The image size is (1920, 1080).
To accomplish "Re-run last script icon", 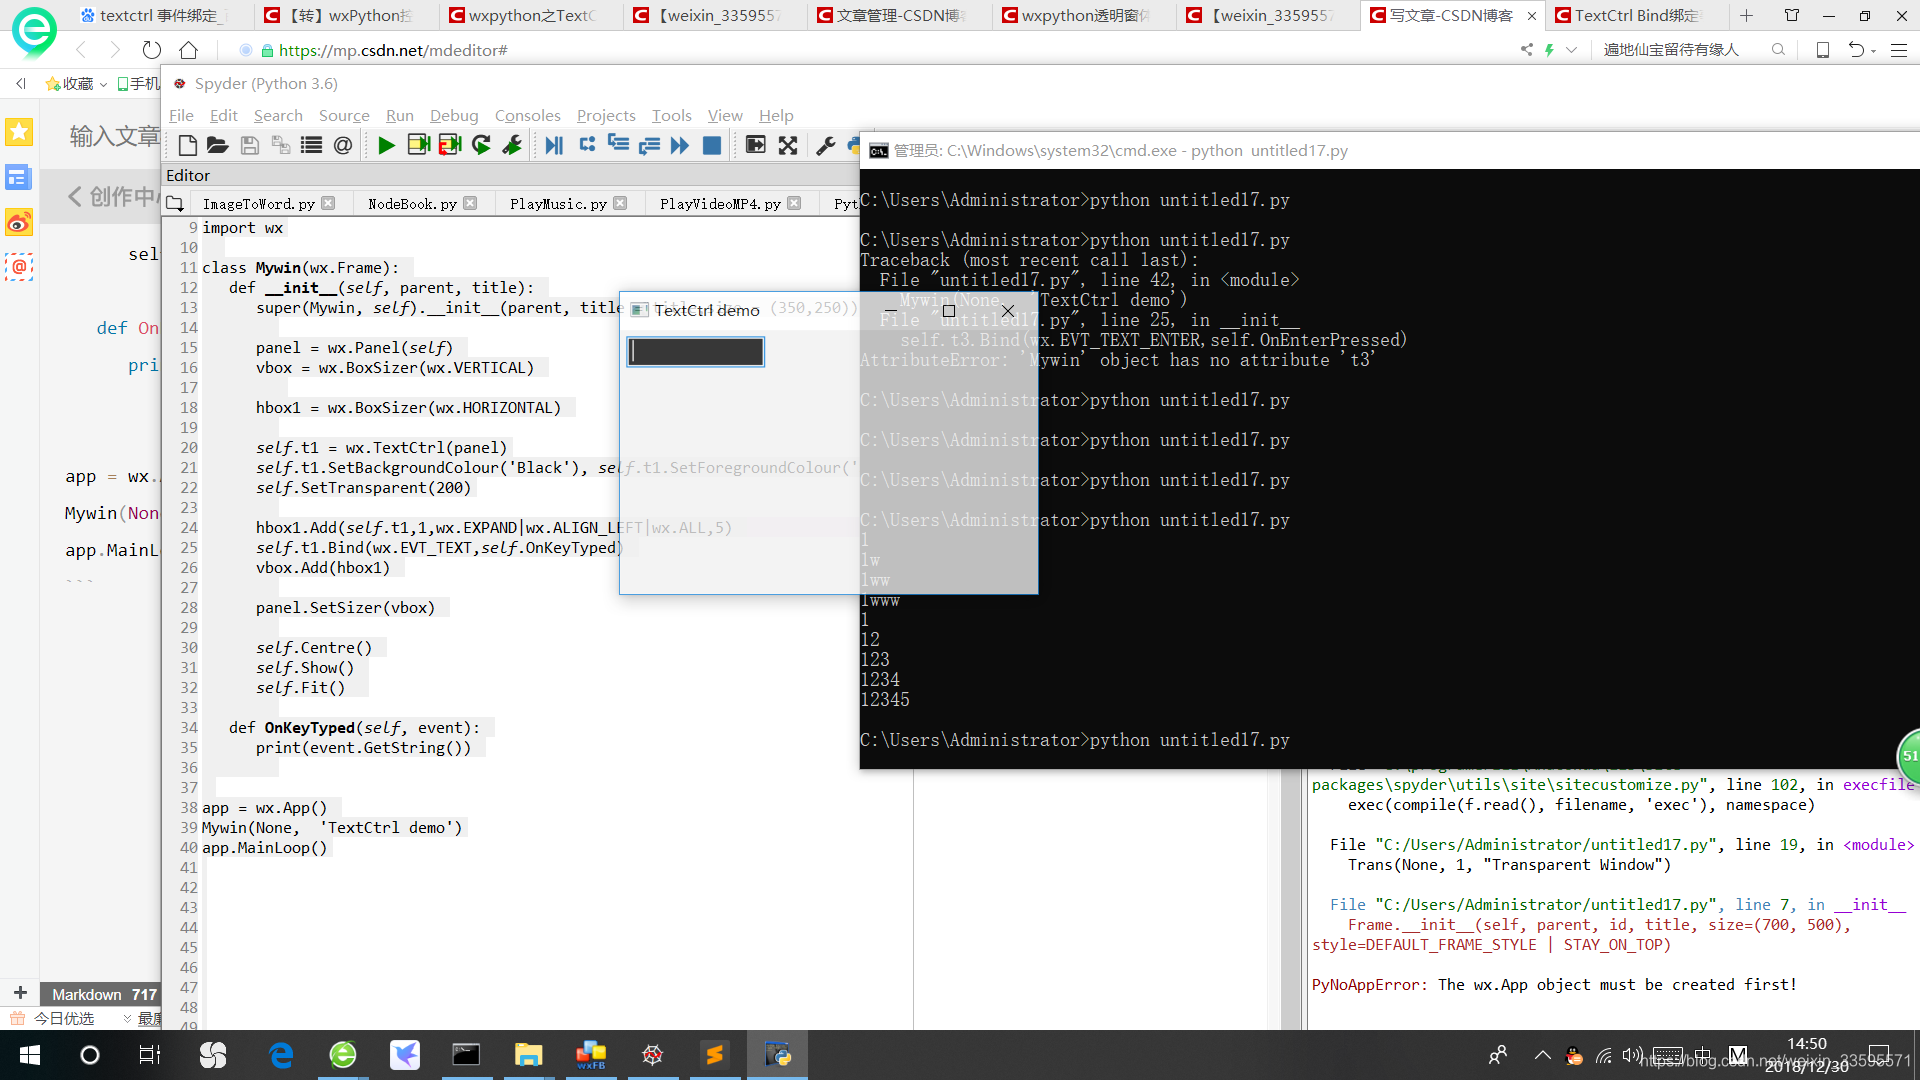I will (x=481, y=146).
